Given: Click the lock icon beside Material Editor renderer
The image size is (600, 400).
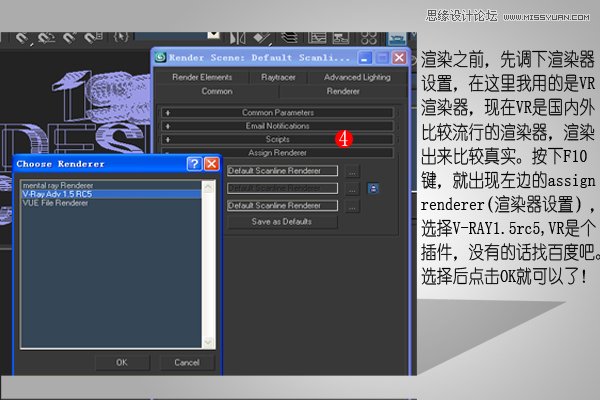Looking at the screenshot, I should pyautogui.click(x=373, y=188).
